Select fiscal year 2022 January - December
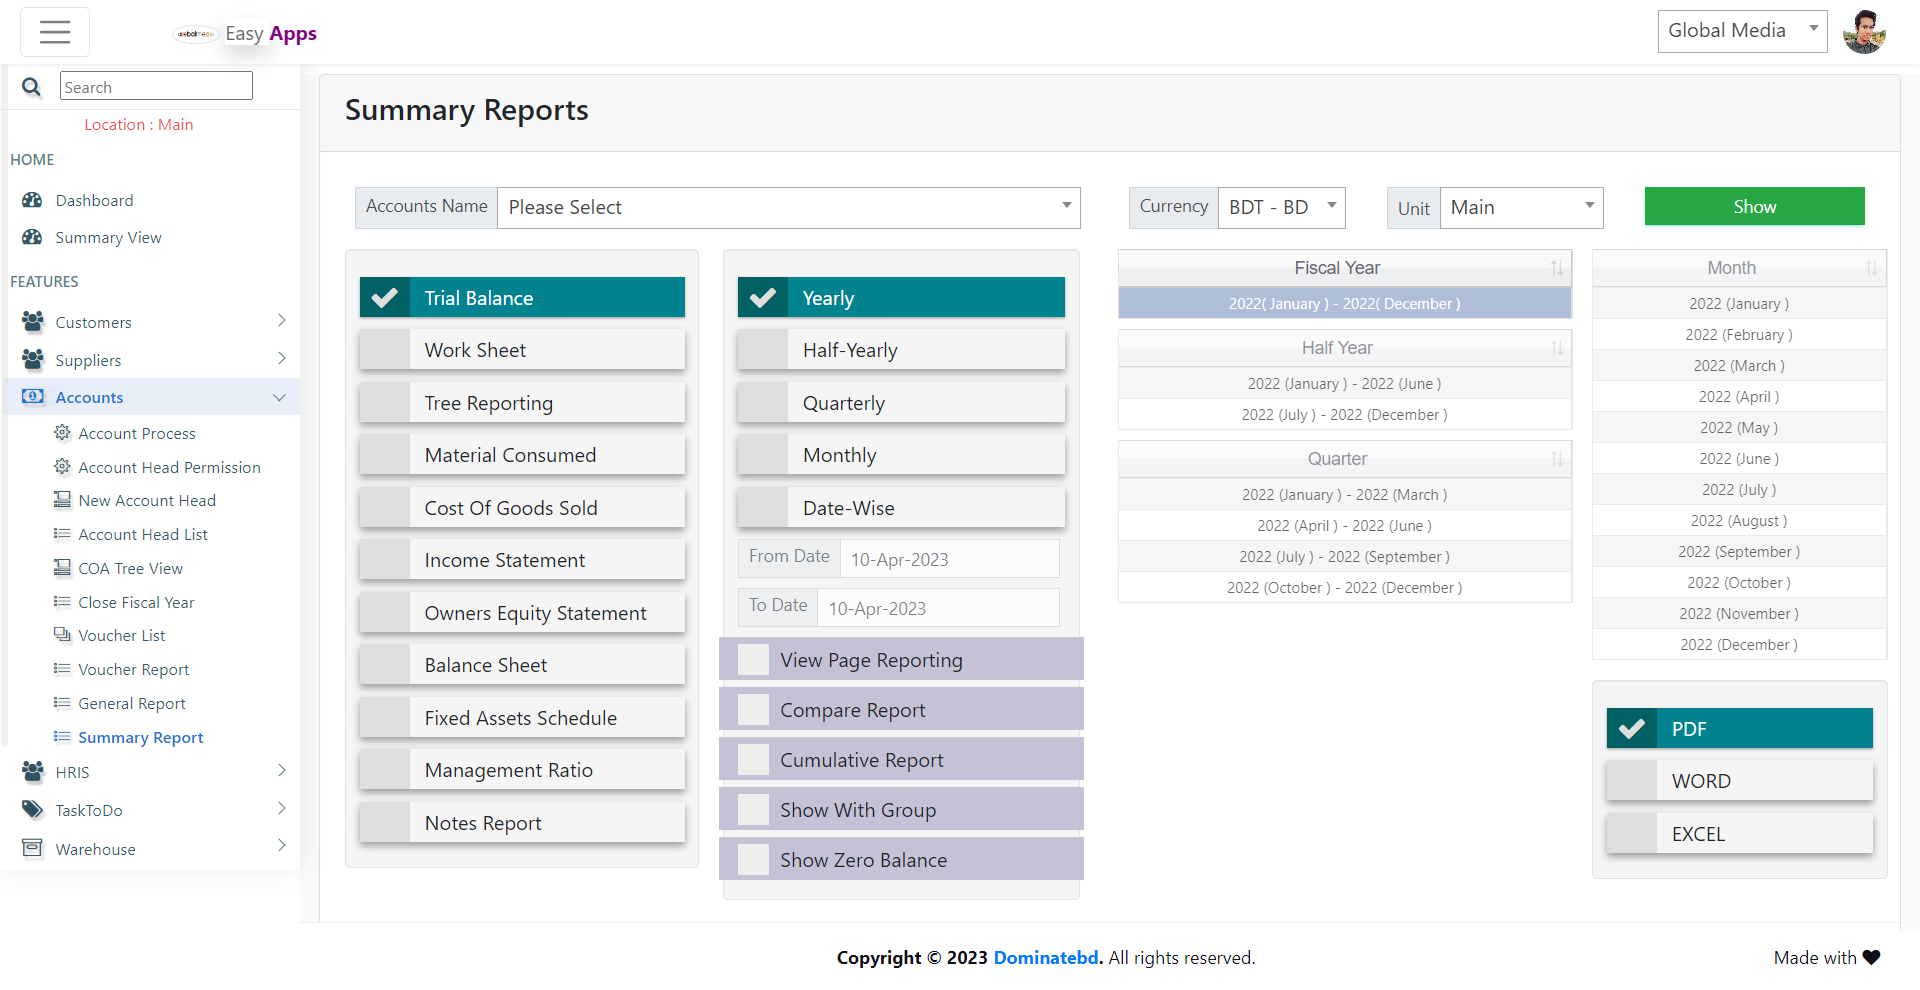This screenshot has height=990, width=1920. pos(1344,303)
